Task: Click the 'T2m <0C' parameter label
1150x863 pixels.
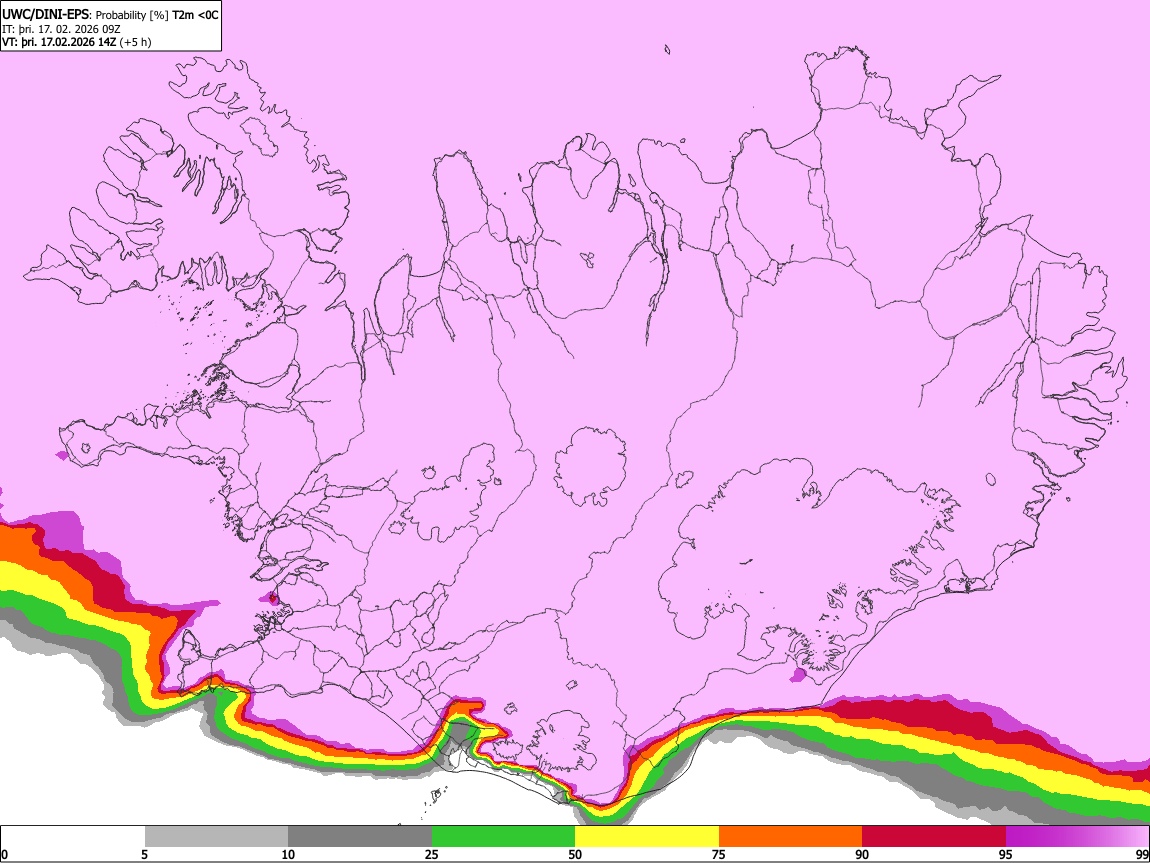Action: click(x=194, y=15)
